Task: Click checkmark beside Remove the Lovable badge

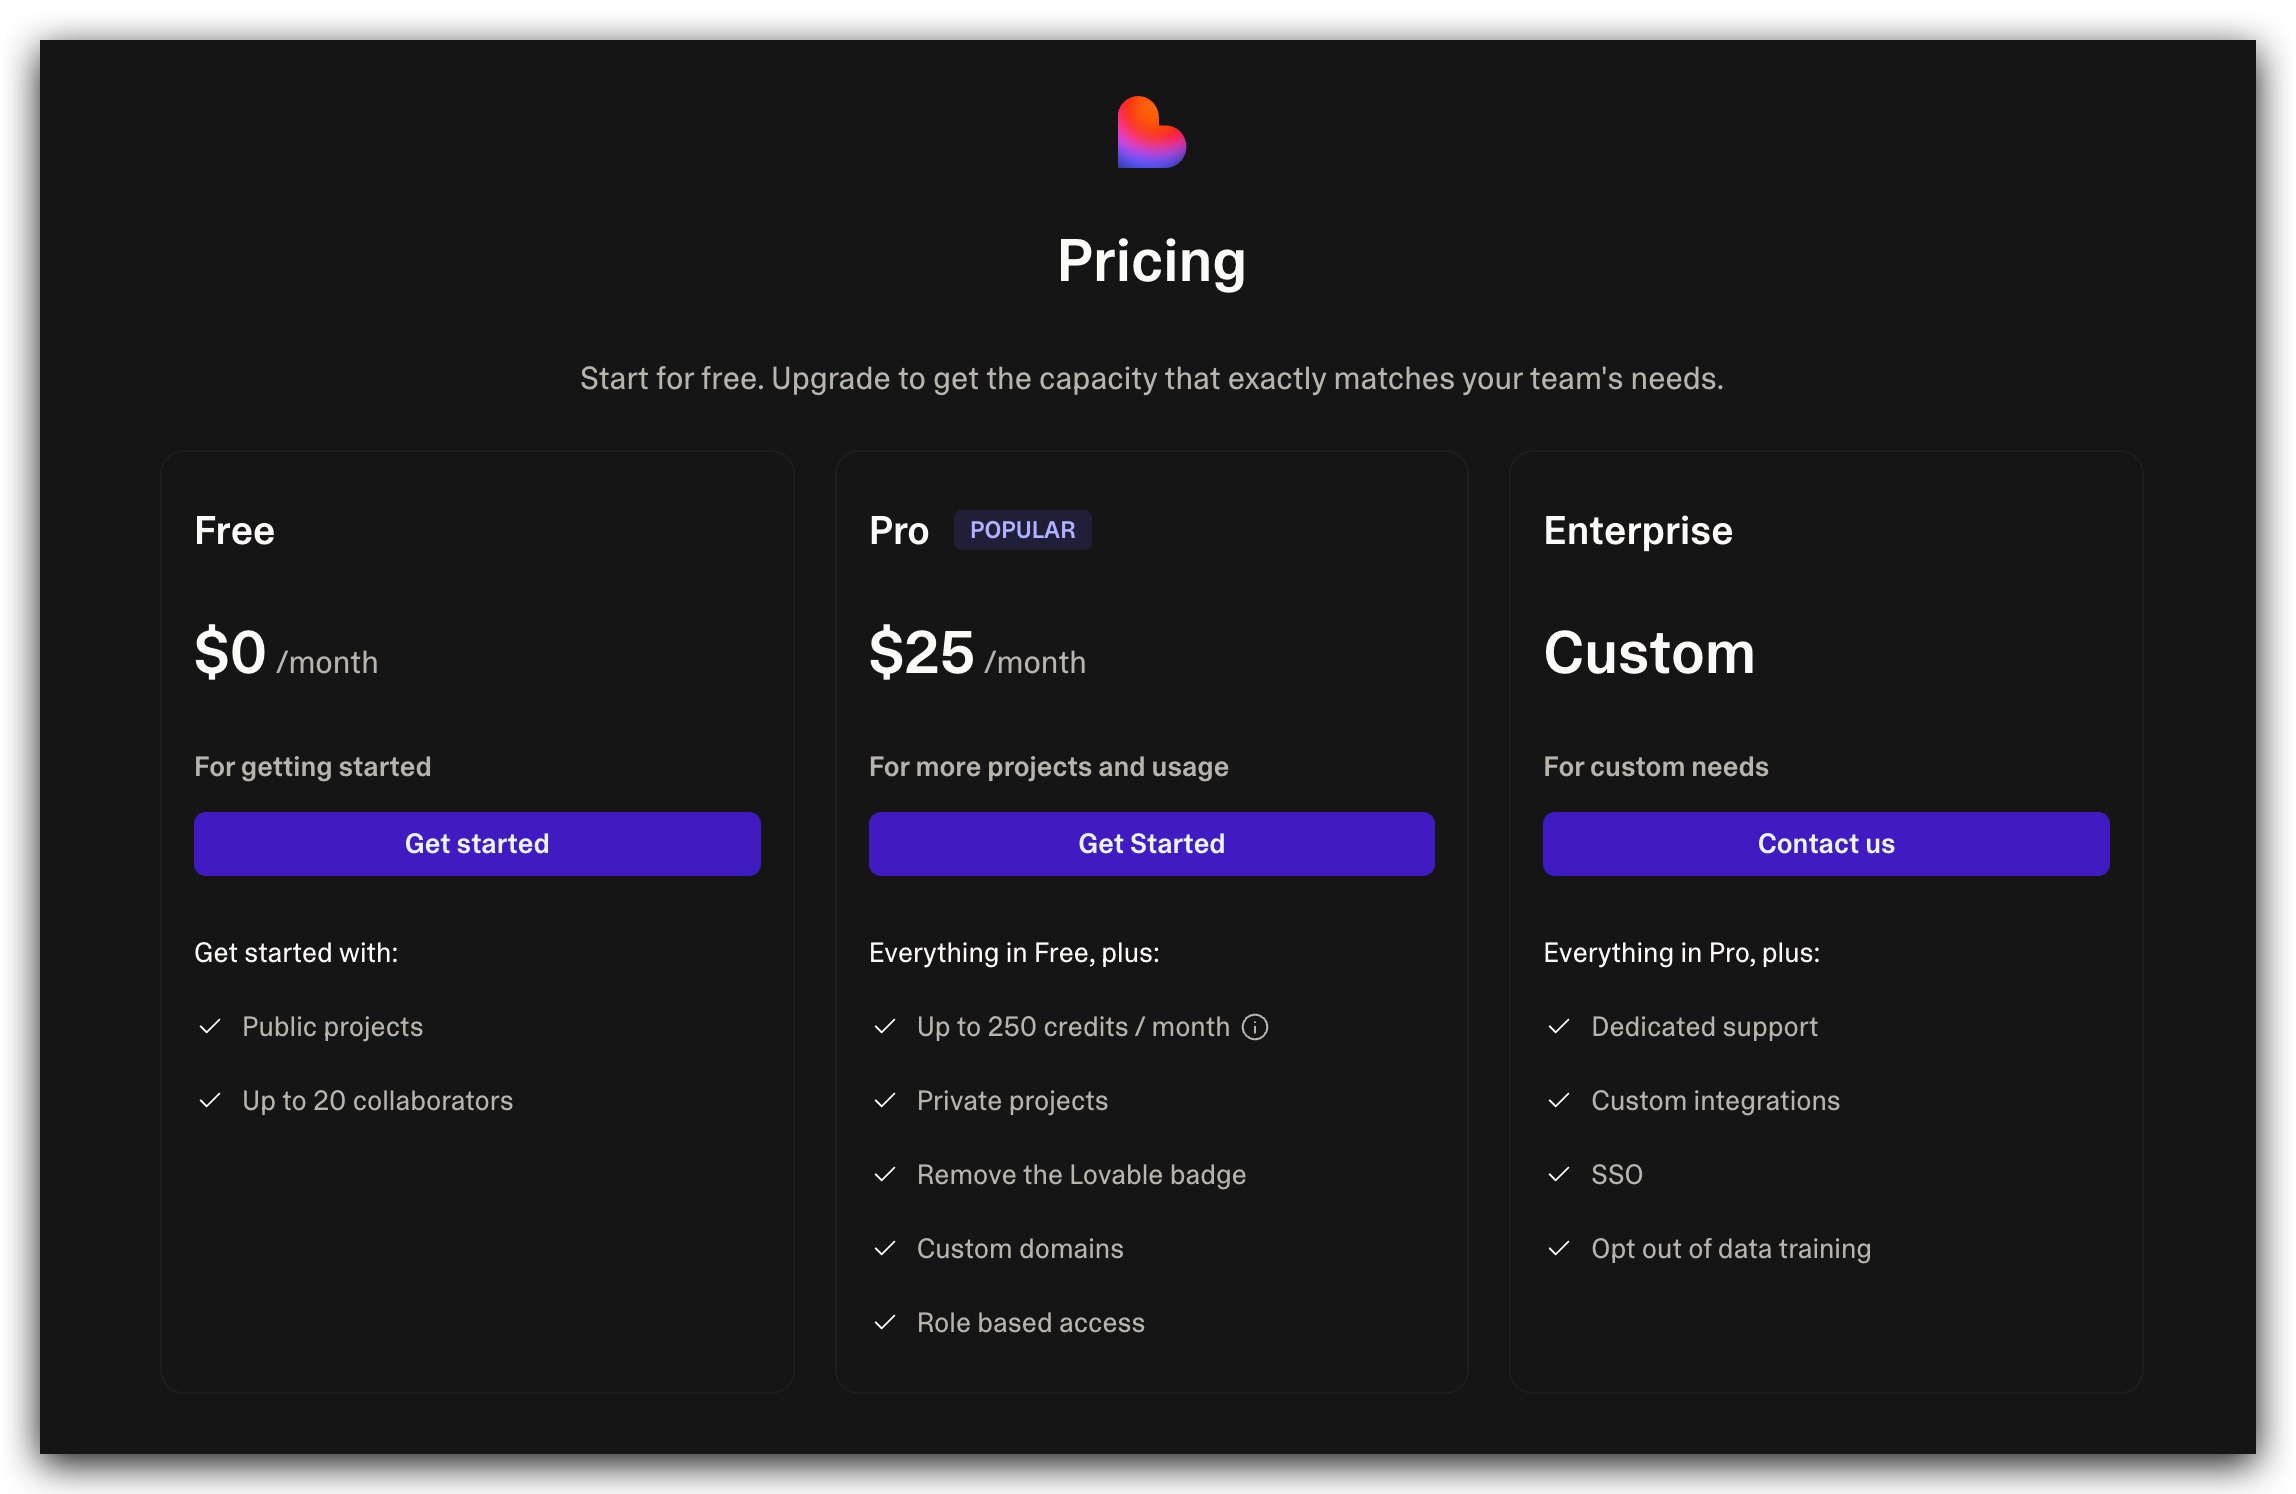Action: pyautogui.click(x=885, y=1175)
